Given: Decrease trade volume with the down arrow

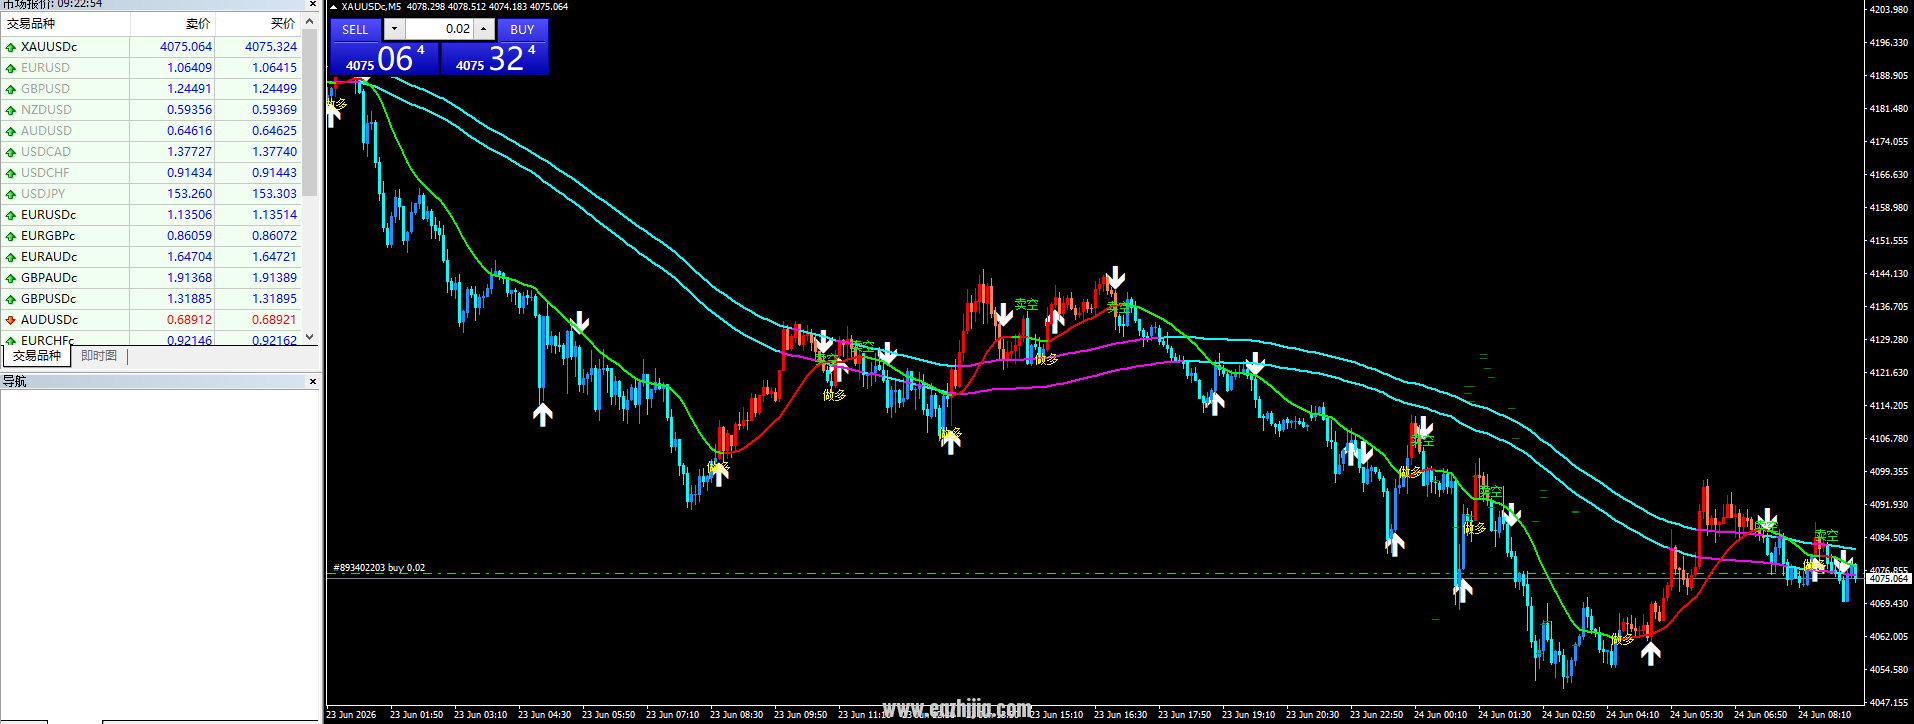Looking at the screenshot, I should 394,29.
